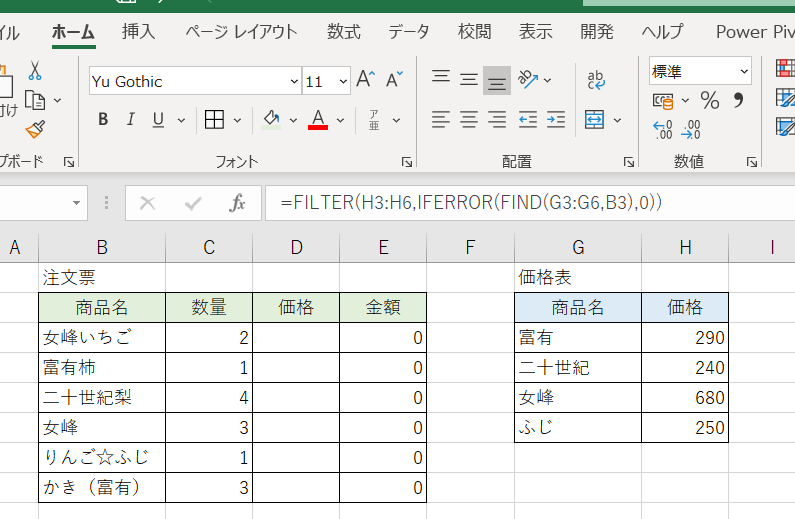The image size is (795, 519).
Task: Toggle underline formatting
Action: point(158,120)
